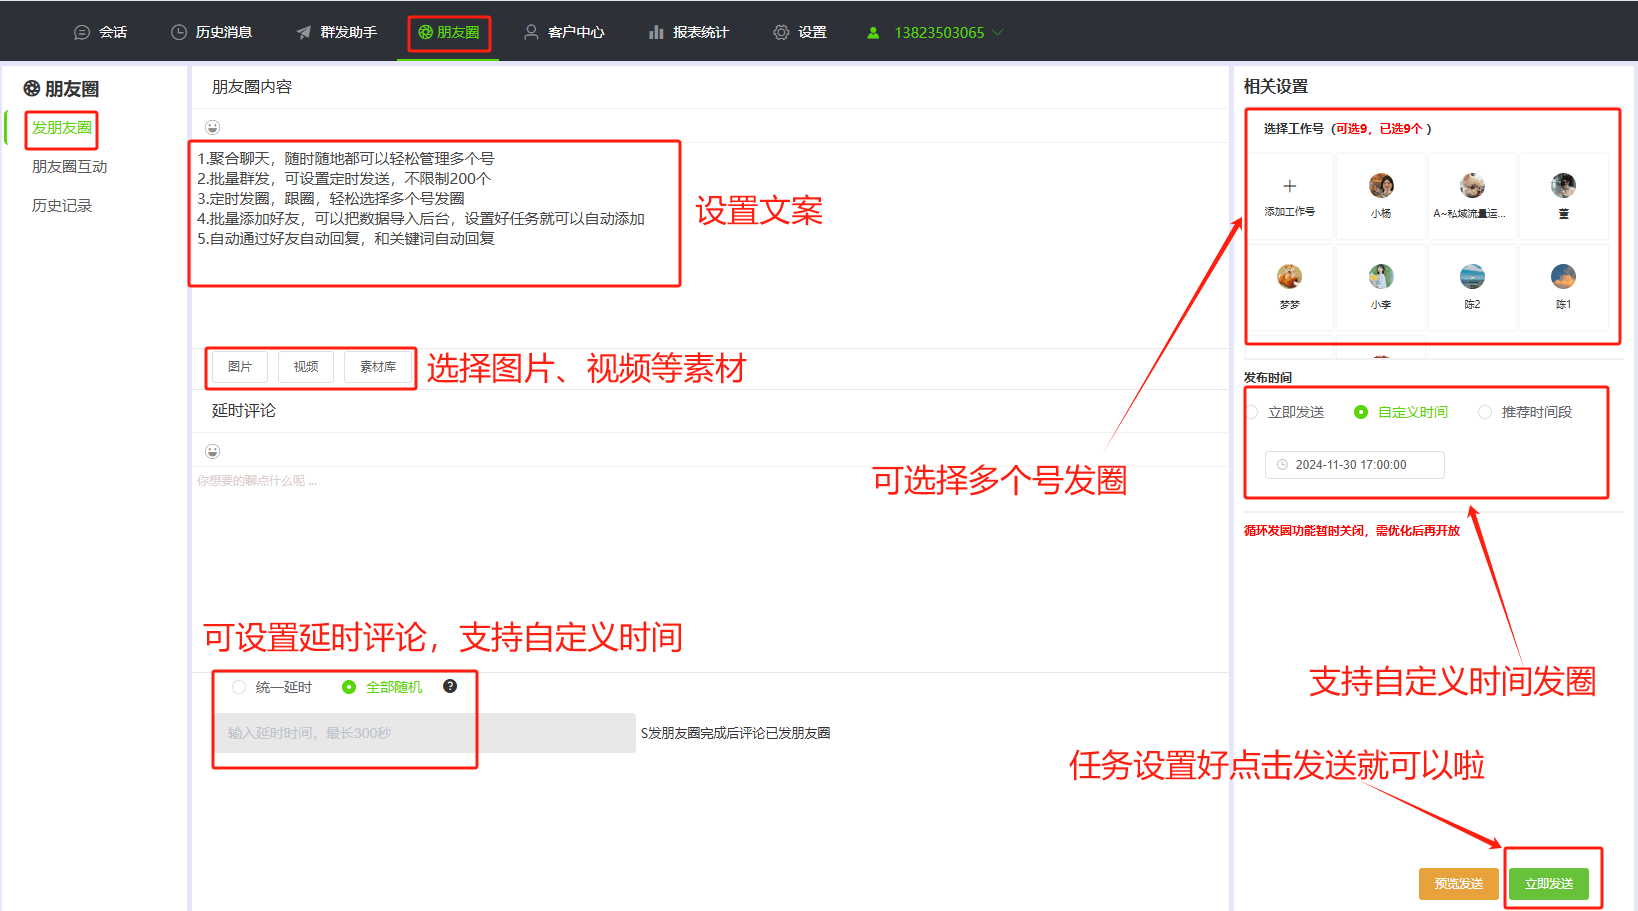Click the emoji icon in 延时评论 section

tap(213, 450)
